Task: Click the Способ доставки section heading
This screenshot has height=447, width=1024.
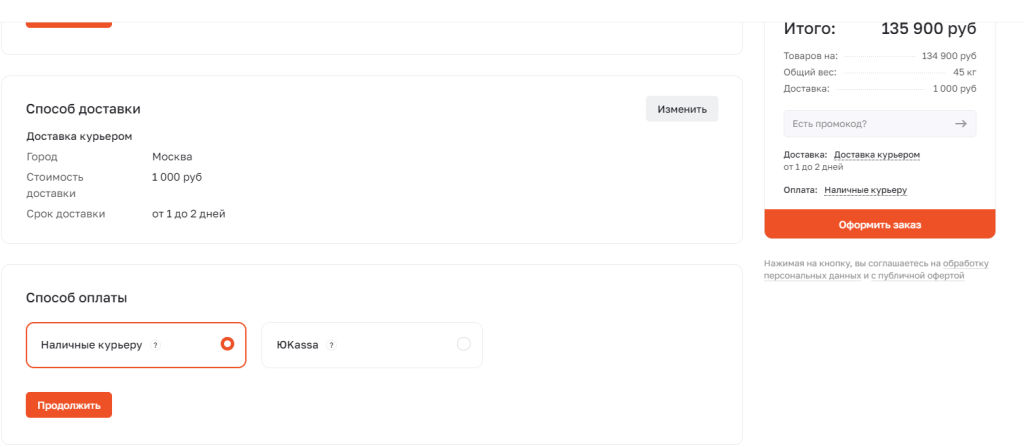Action: point(83,109)
